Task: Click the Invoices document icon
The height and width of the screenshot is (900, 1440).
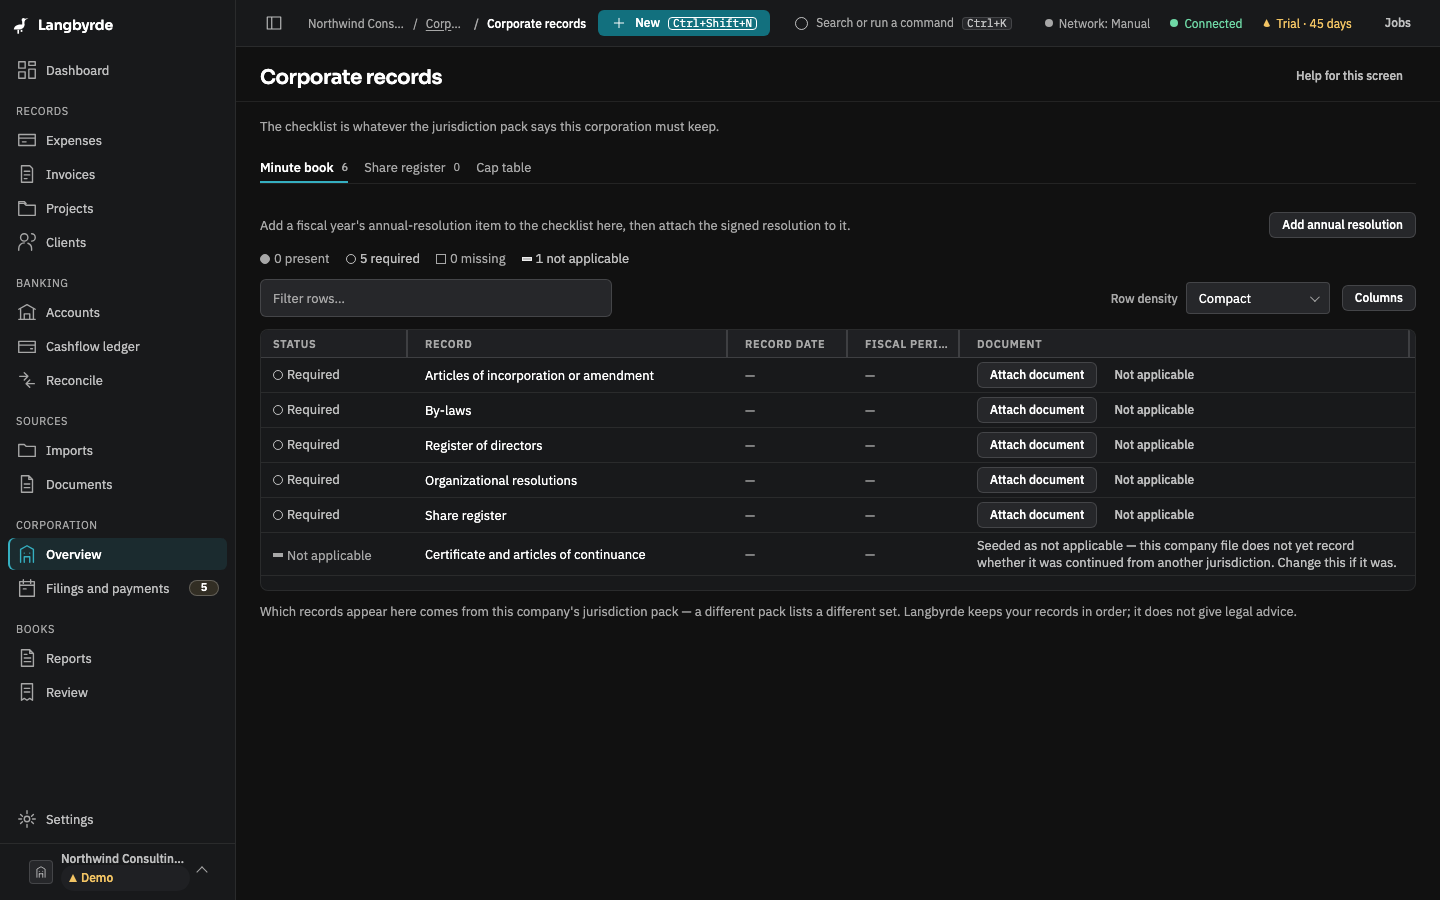Action: [27, 174]
